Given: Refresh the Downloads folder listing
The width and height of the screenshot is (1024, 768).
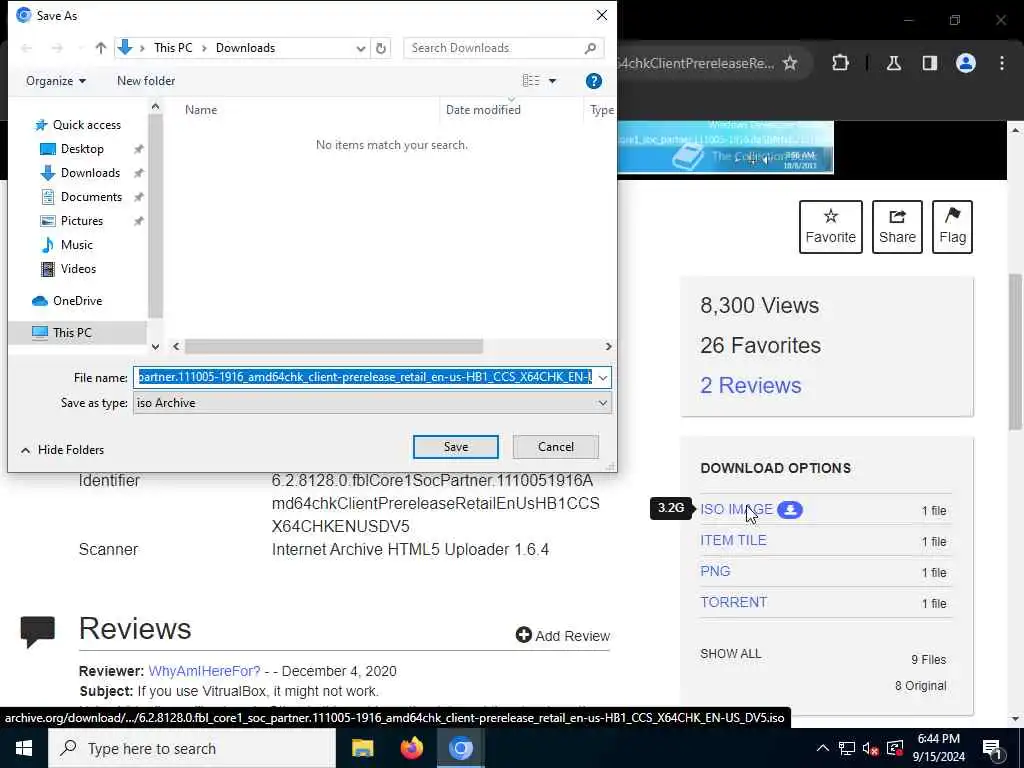Looking at the screenshot, I should point(381,48).
